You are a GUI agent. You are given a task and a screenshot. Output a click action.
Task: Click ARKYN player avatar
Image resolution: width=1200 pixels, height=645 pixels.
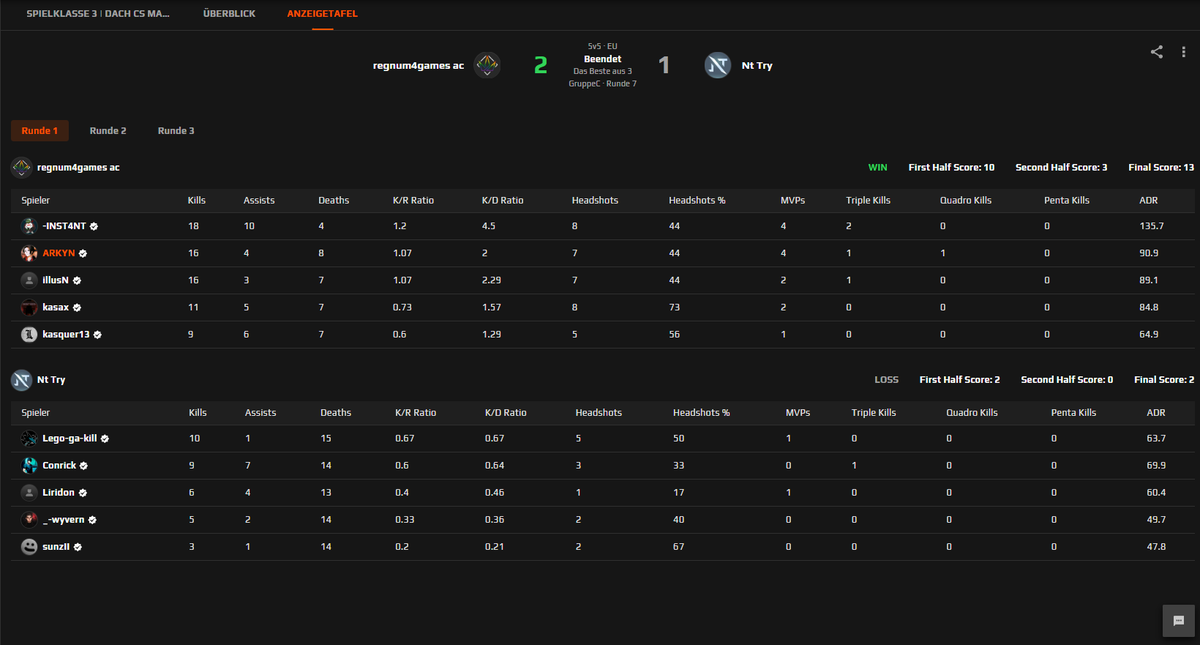[x=29, y=253]
